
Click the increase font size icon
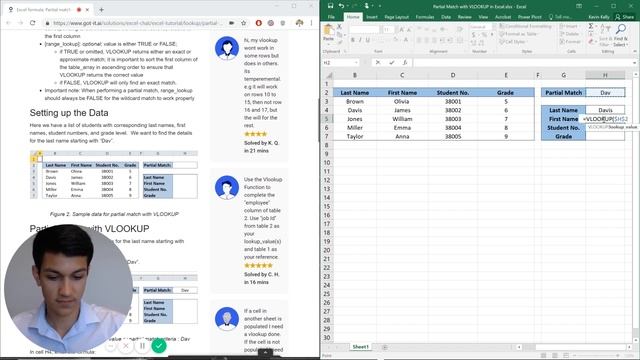tap(402, 30)
